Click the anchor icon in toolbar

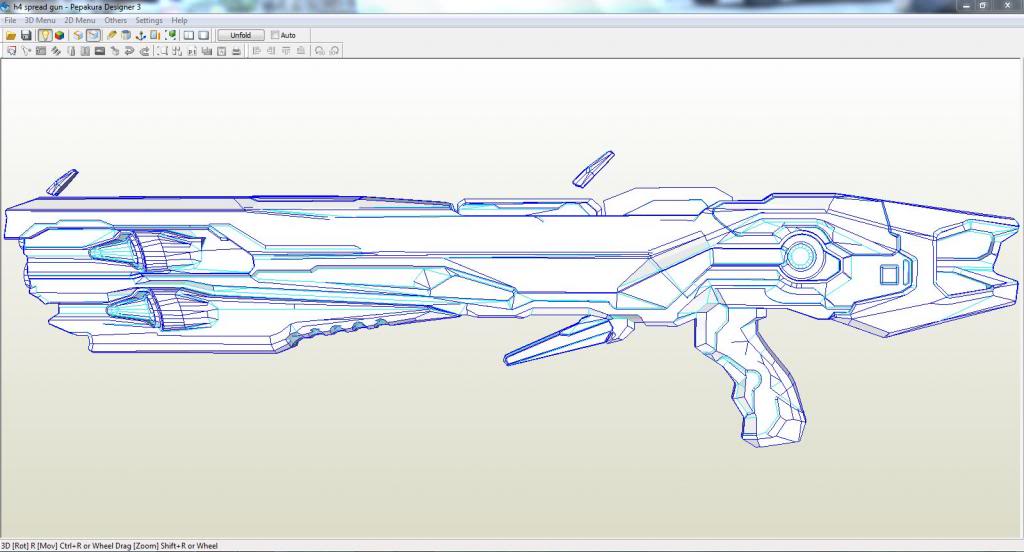[140, 35]
